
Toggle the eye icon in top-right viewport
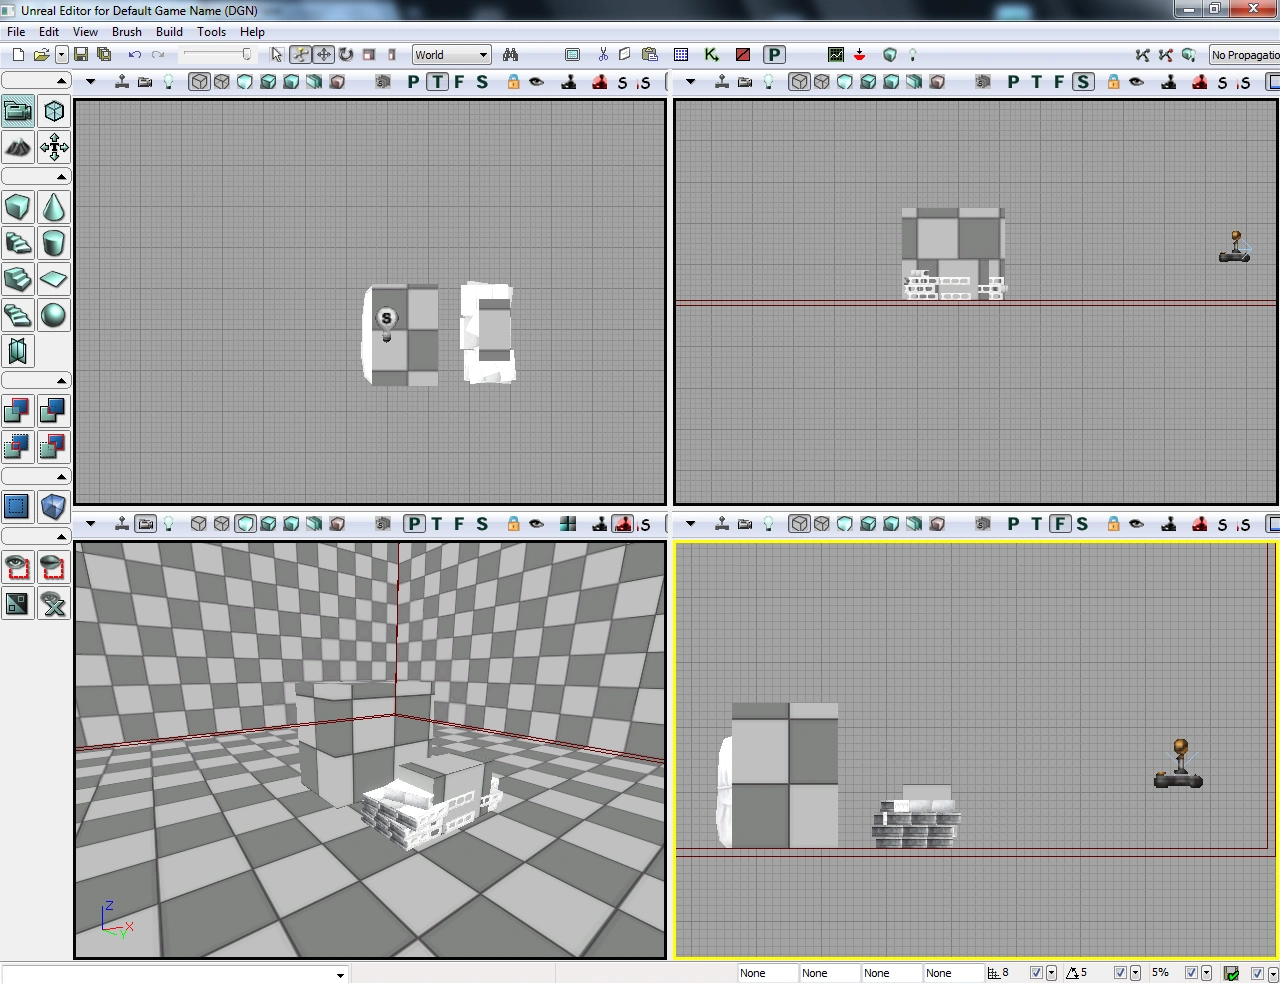(x=1136, y=82)
